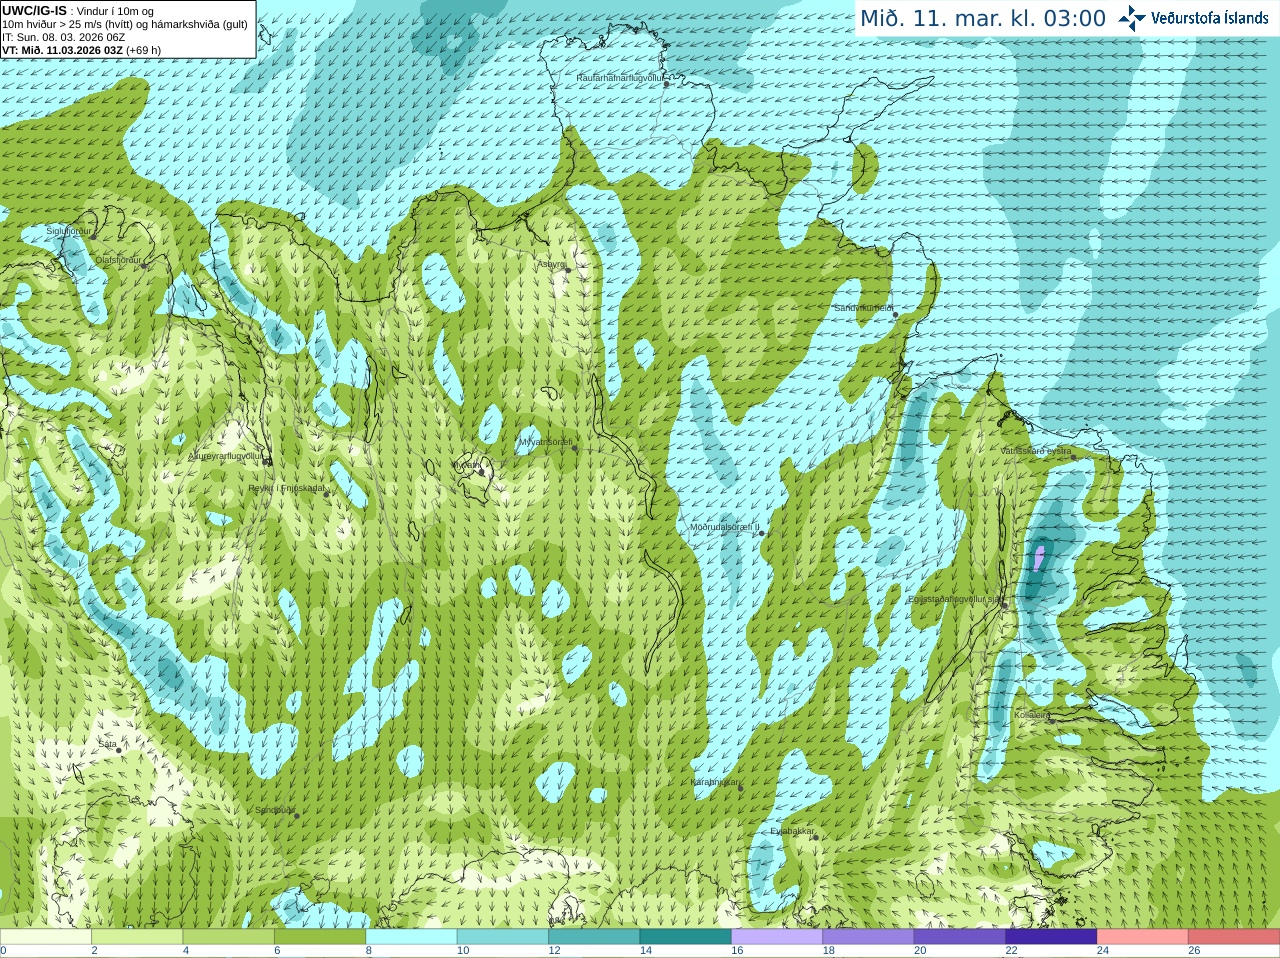
Task: Click the Eyjabakkar station label
Action: coord(792,831)
